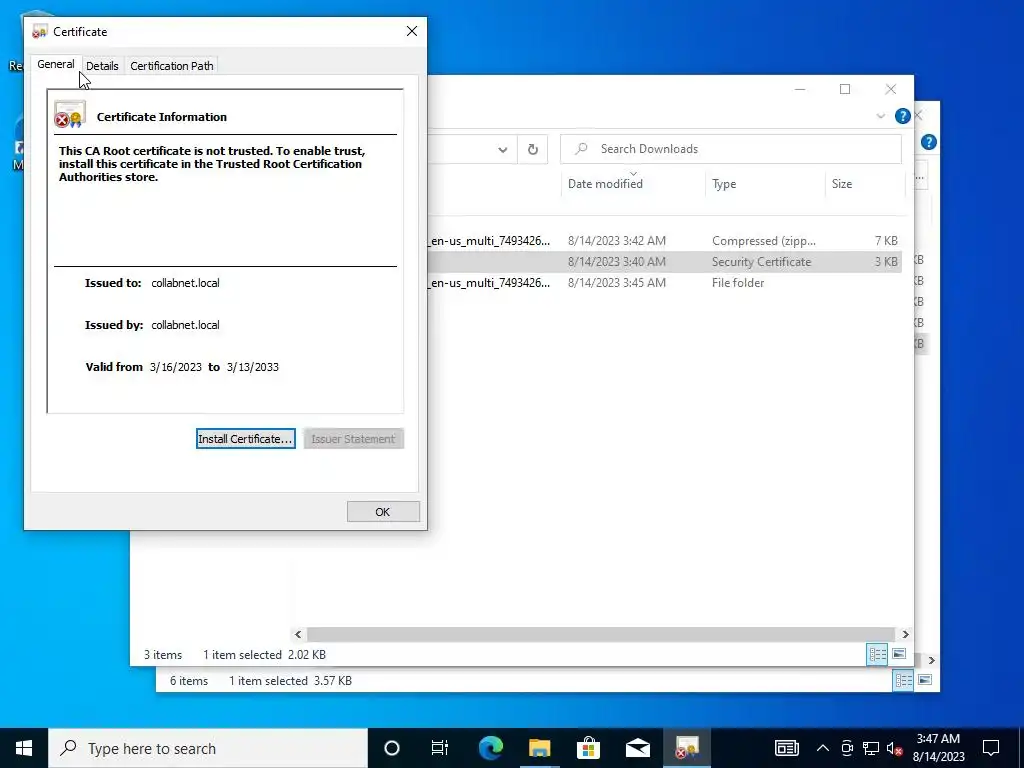Click 8/14/2023 3:42 AM date cell
Screen dimensions: 1024x768
616,241
